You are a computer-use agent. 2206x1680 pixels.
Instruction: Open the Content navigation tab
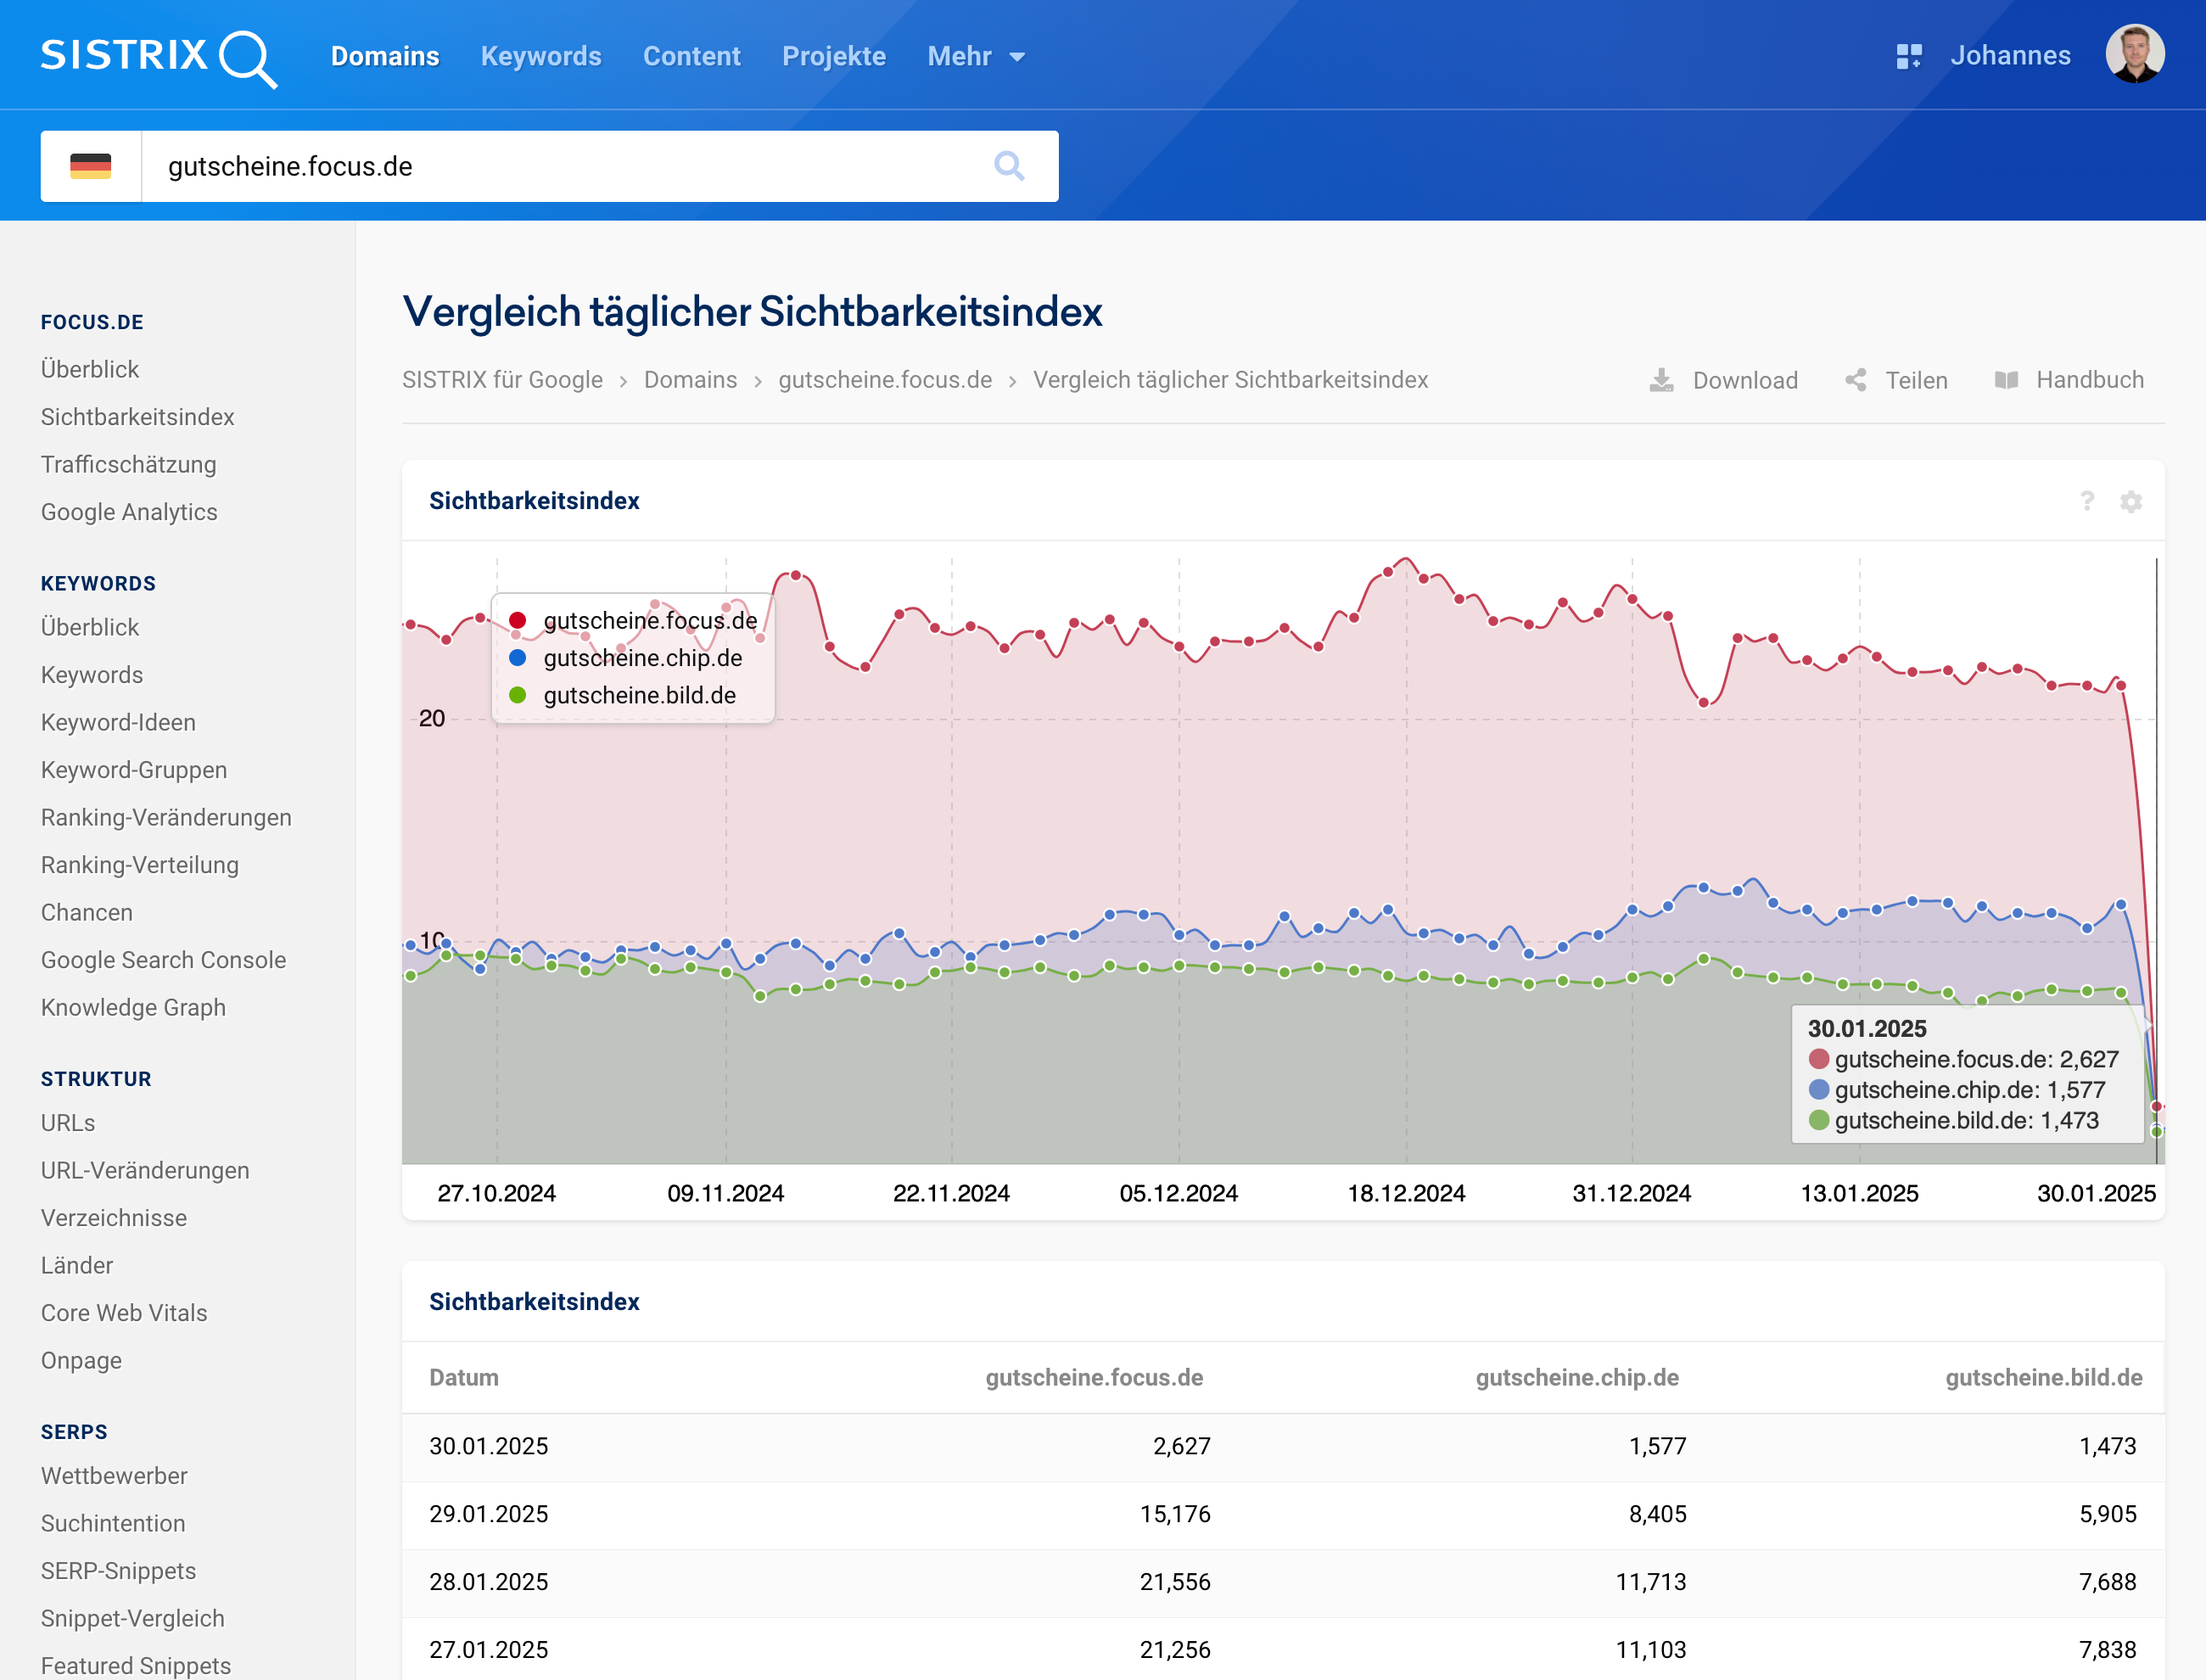692,56
